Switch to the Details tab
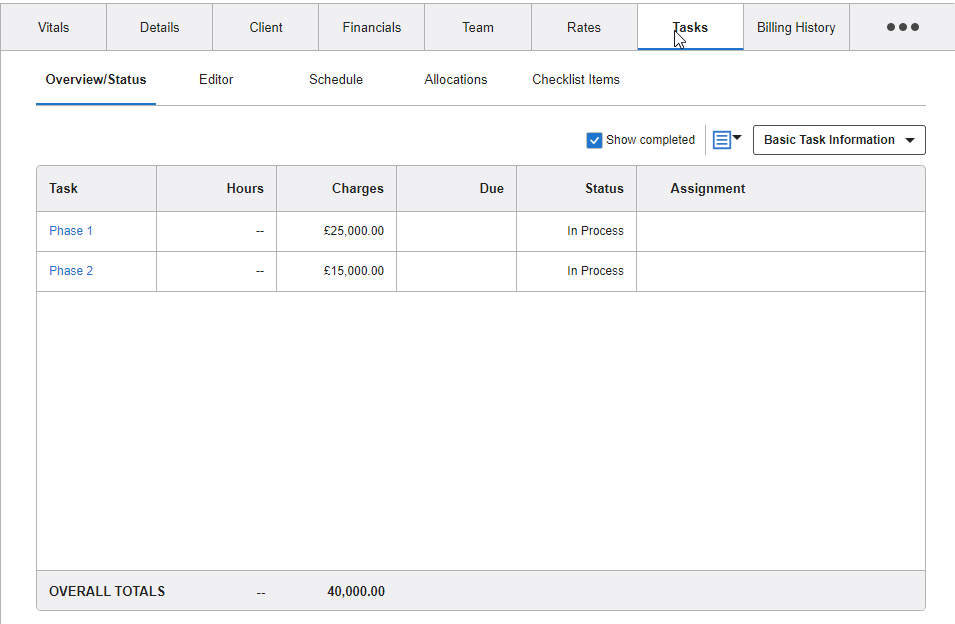955x624 pixels. coord(160,27)
